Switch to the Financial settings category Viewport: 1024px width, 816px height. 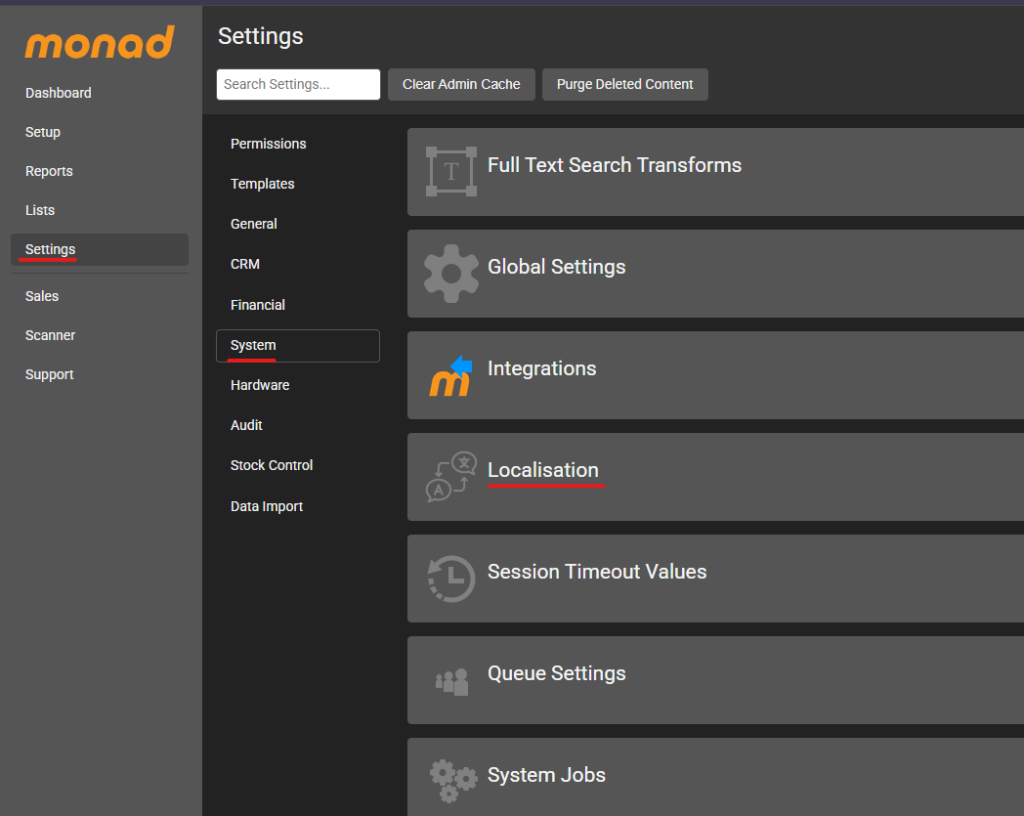pyautogui.click(x=257, y=305)
